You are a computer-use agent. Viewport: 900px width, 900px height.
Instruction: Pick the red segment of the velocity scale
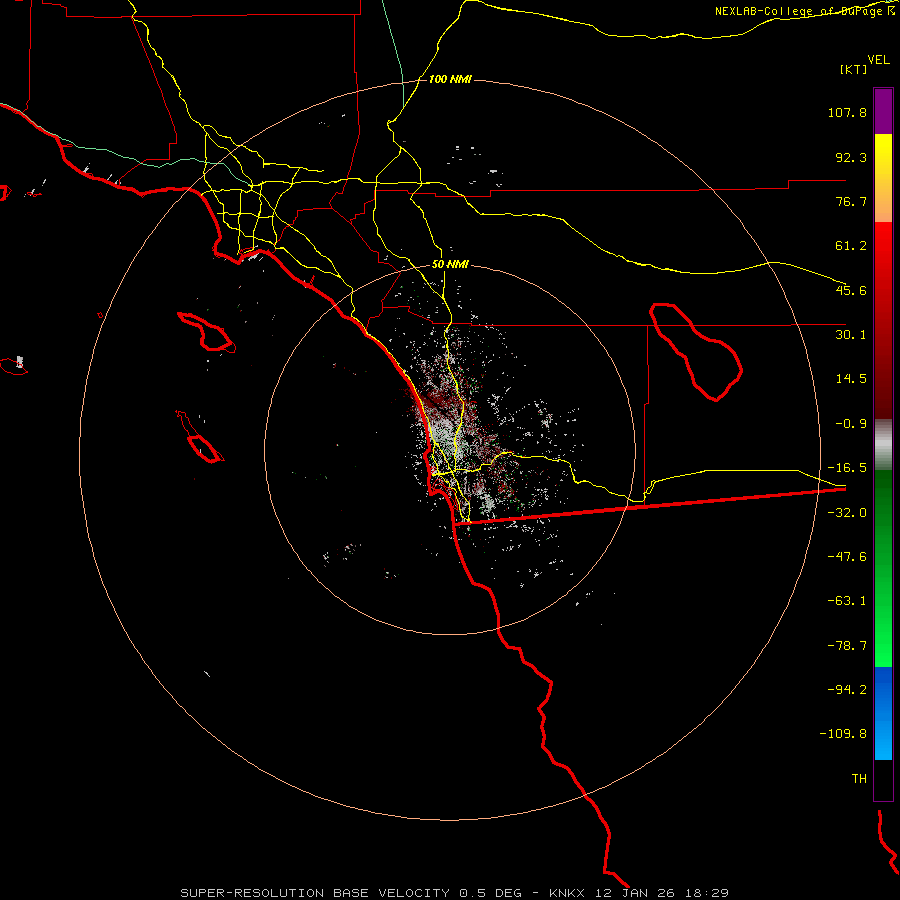click(x=883, y=320)
